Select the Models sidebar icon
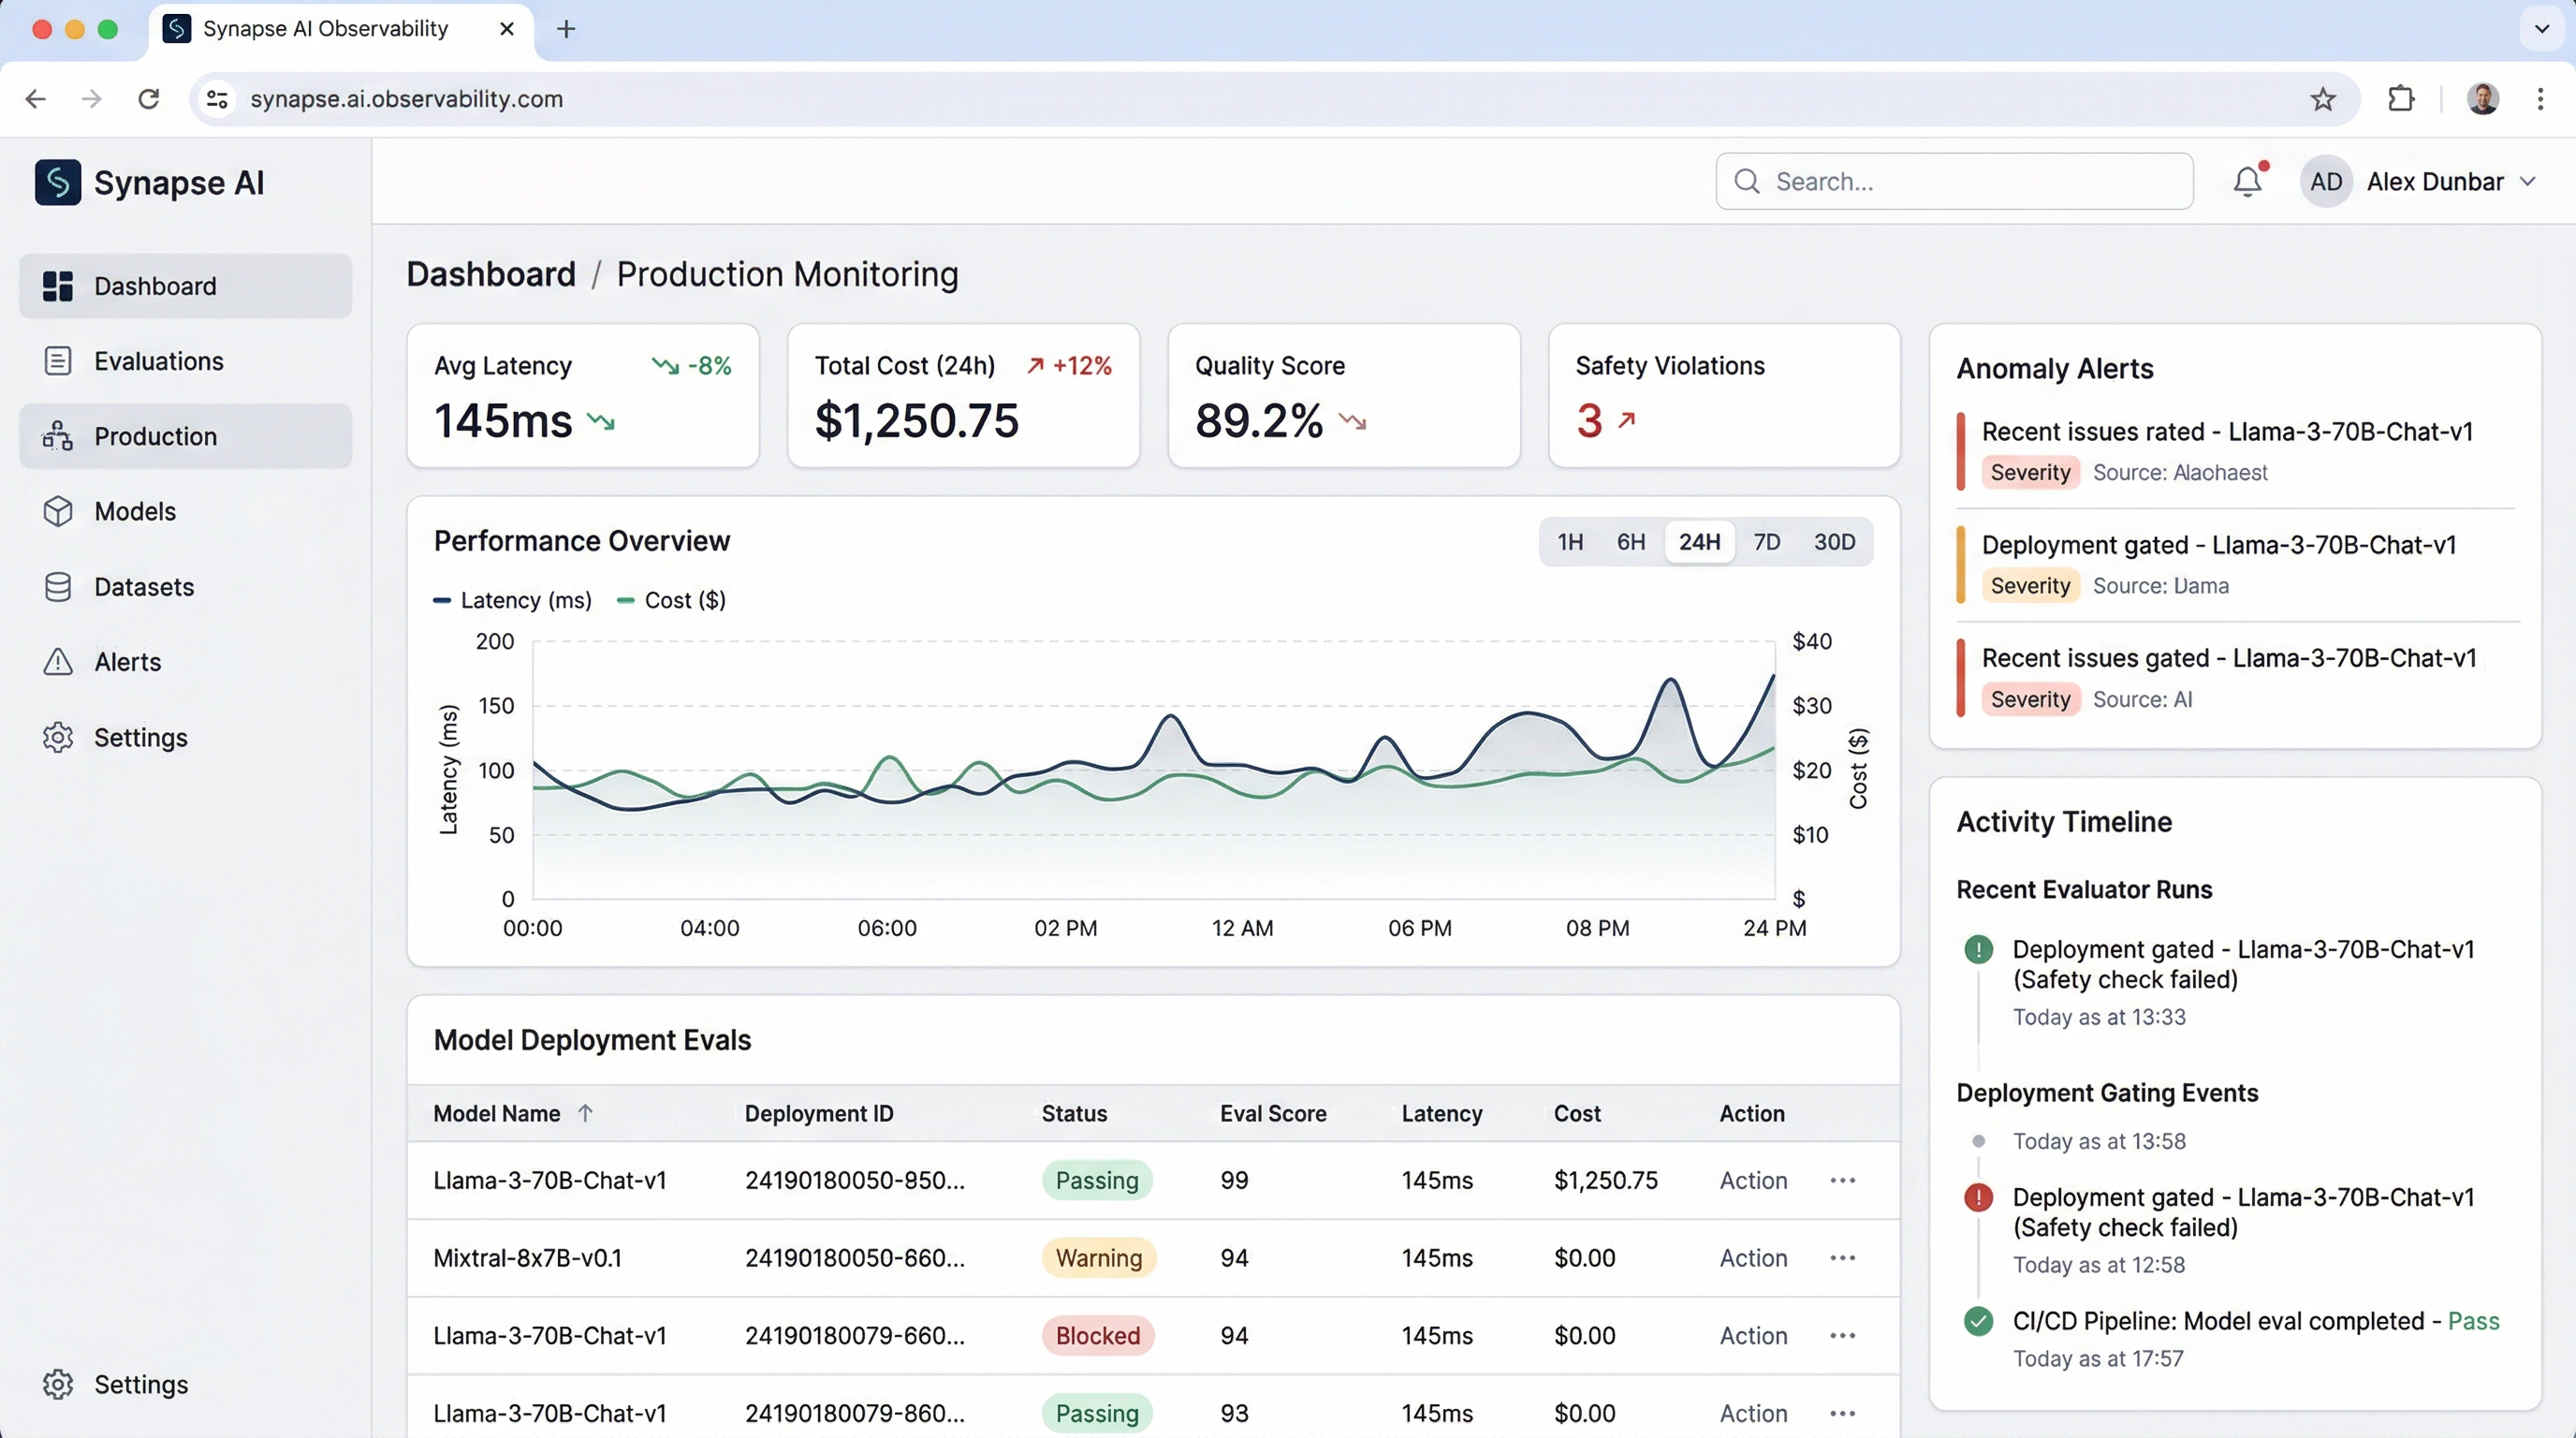The image size is (2576, 1438). pos(57,511)
